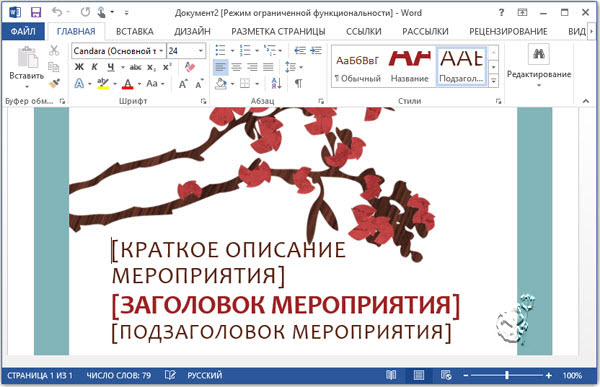The width and height of the screenshot is (600, 387).
Task: Click Word application icon in title bar
Action: (15, 12)
